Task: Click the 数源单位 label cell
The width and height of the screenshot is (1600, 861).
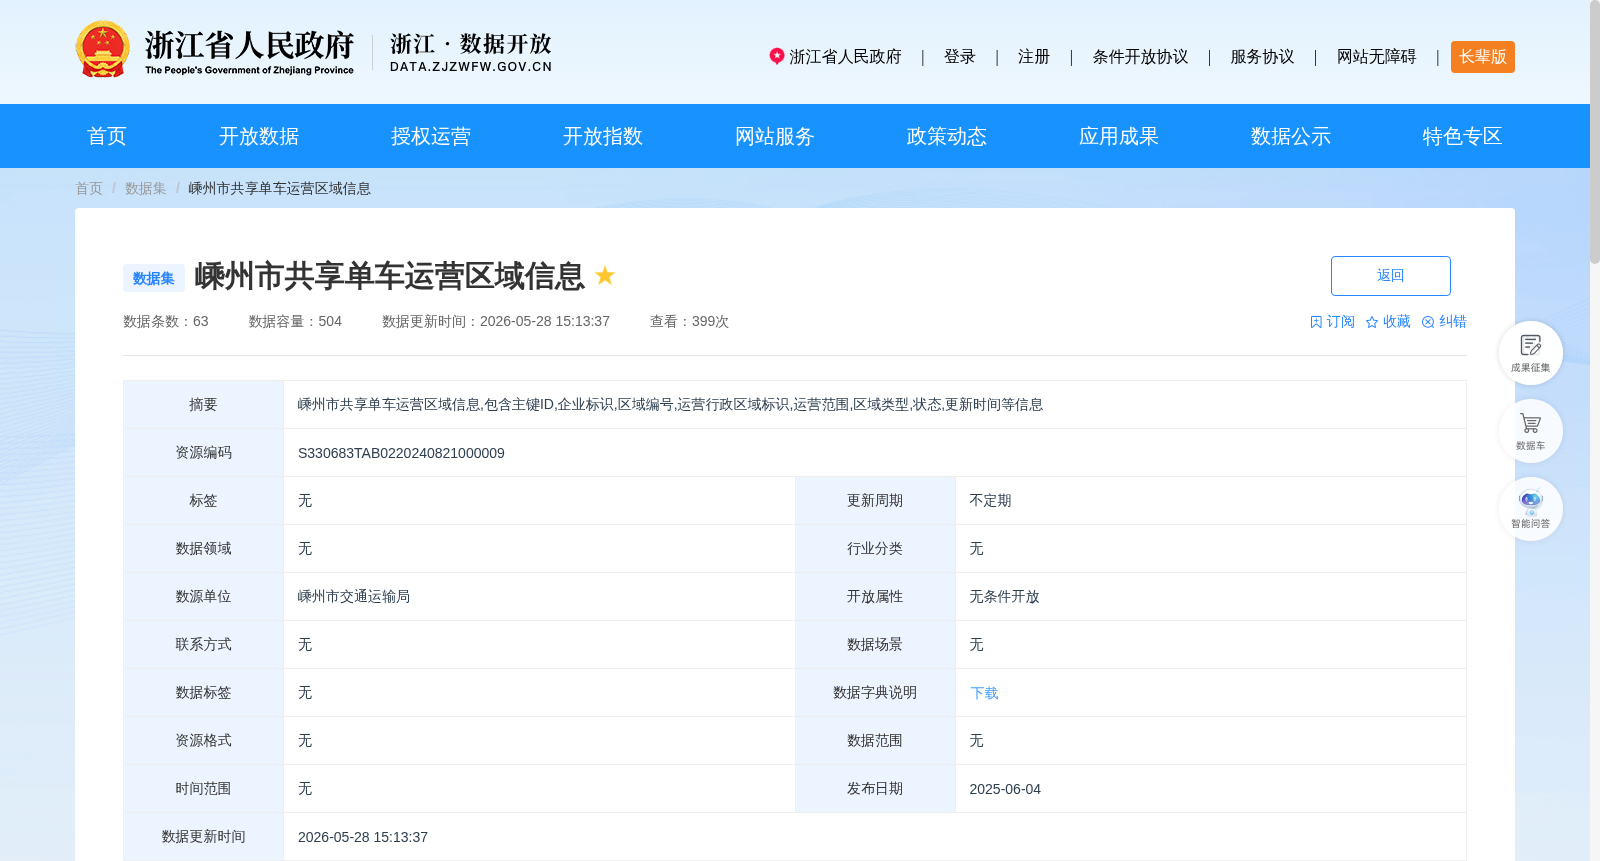Action: pyautogui.click(x=203, y=597)
